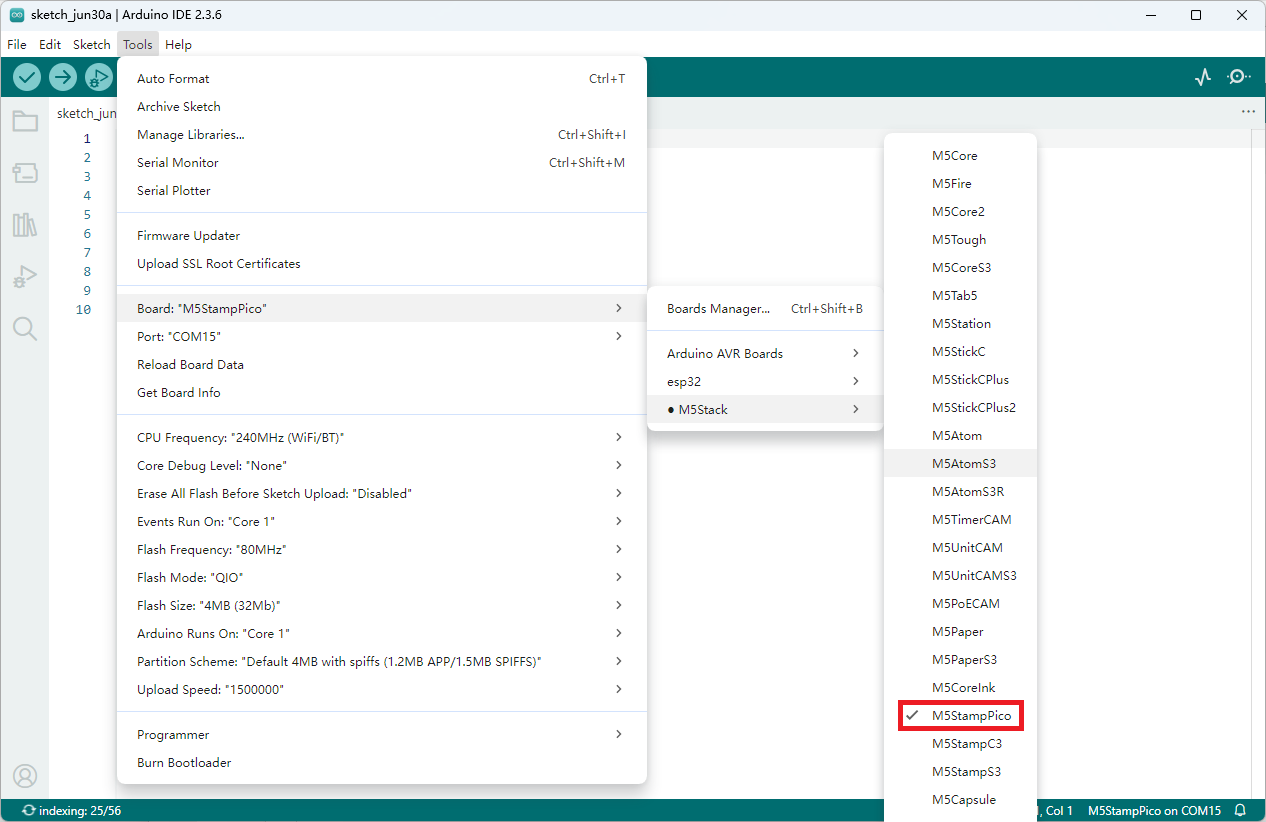This screenshot has width=1266, height=822.
Task: Open the Debug sidebar icon
Action: (25, 277)
